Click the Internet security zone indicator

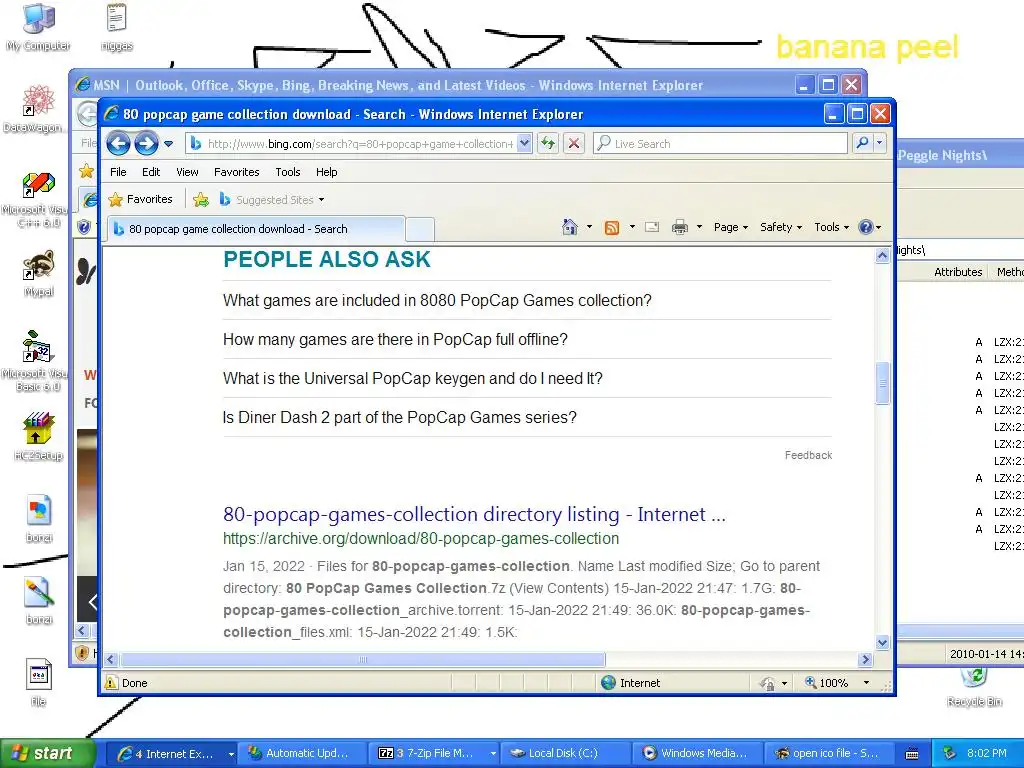631,683
